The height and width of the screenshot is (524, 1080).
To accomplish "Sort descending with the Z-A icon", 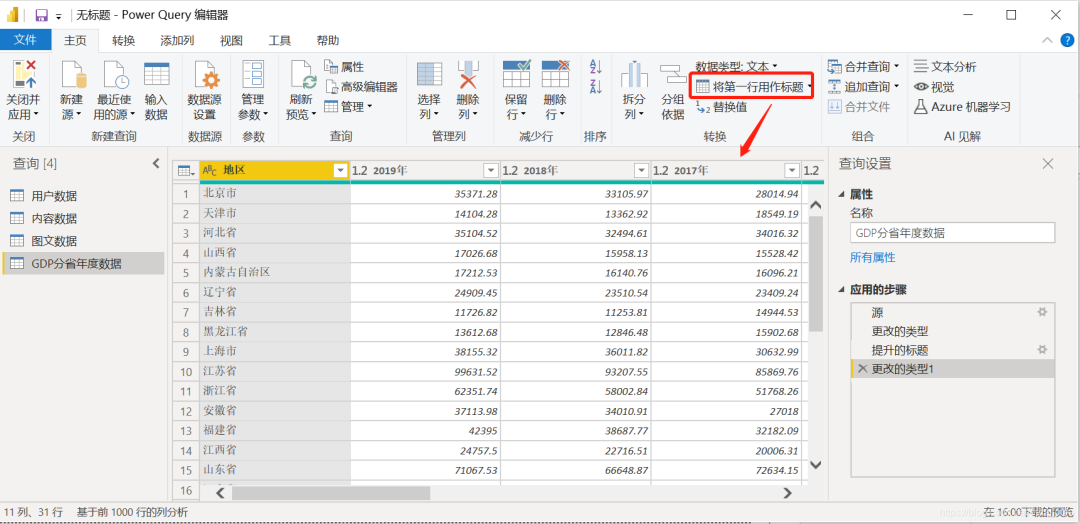I will click(x=596, y=87).
